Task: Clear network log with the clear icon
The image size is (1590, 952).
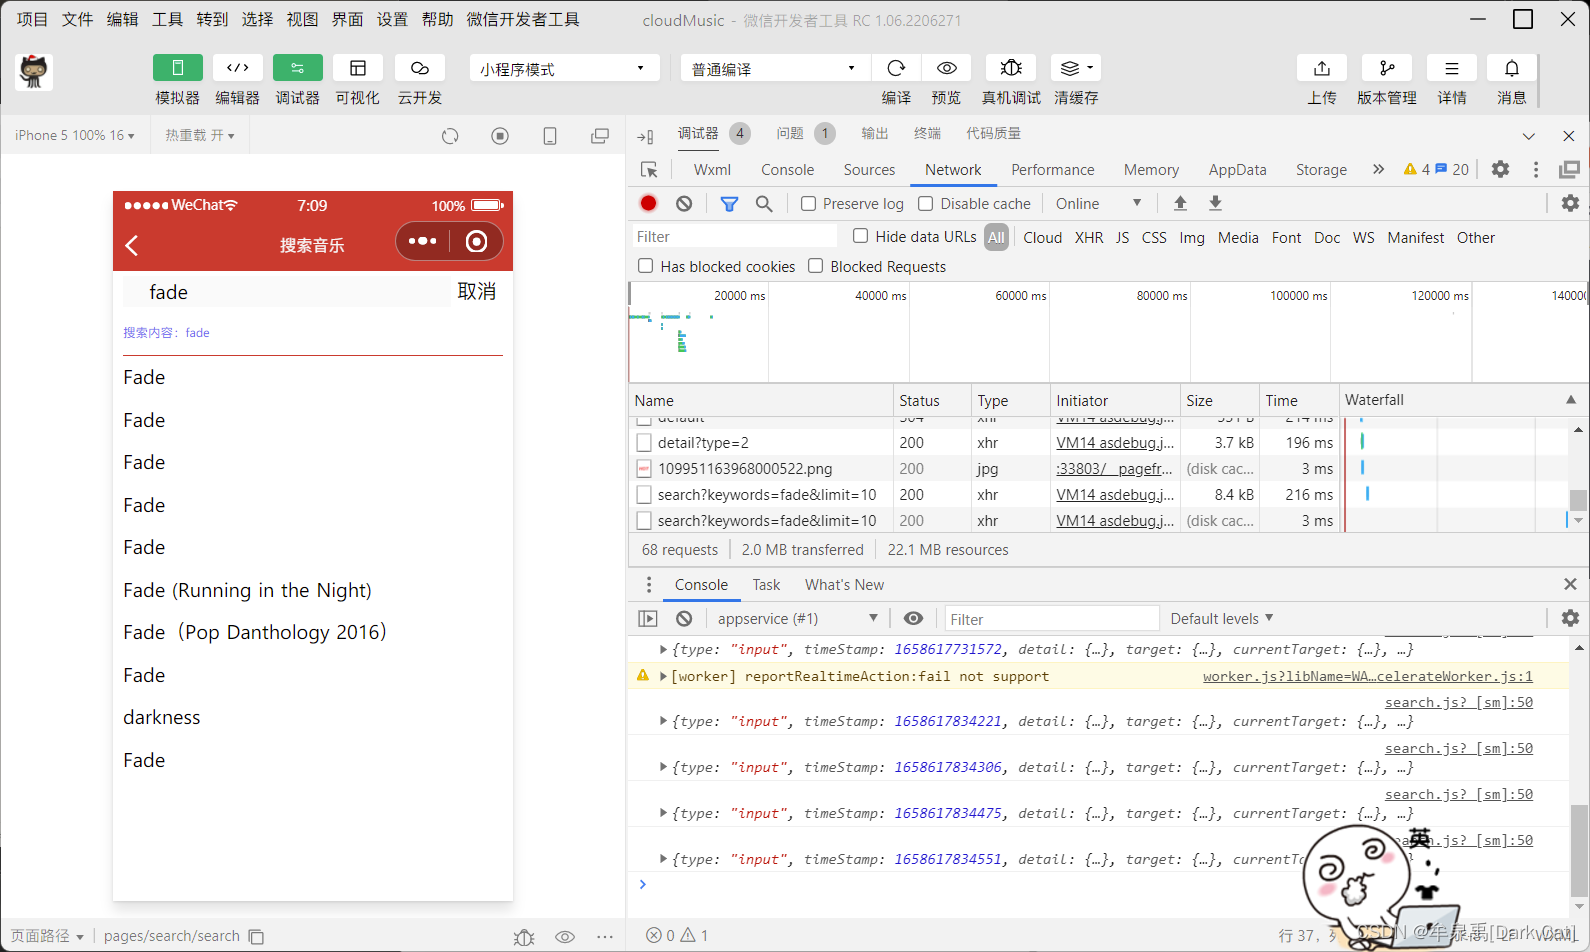Action: pos(684,204)
